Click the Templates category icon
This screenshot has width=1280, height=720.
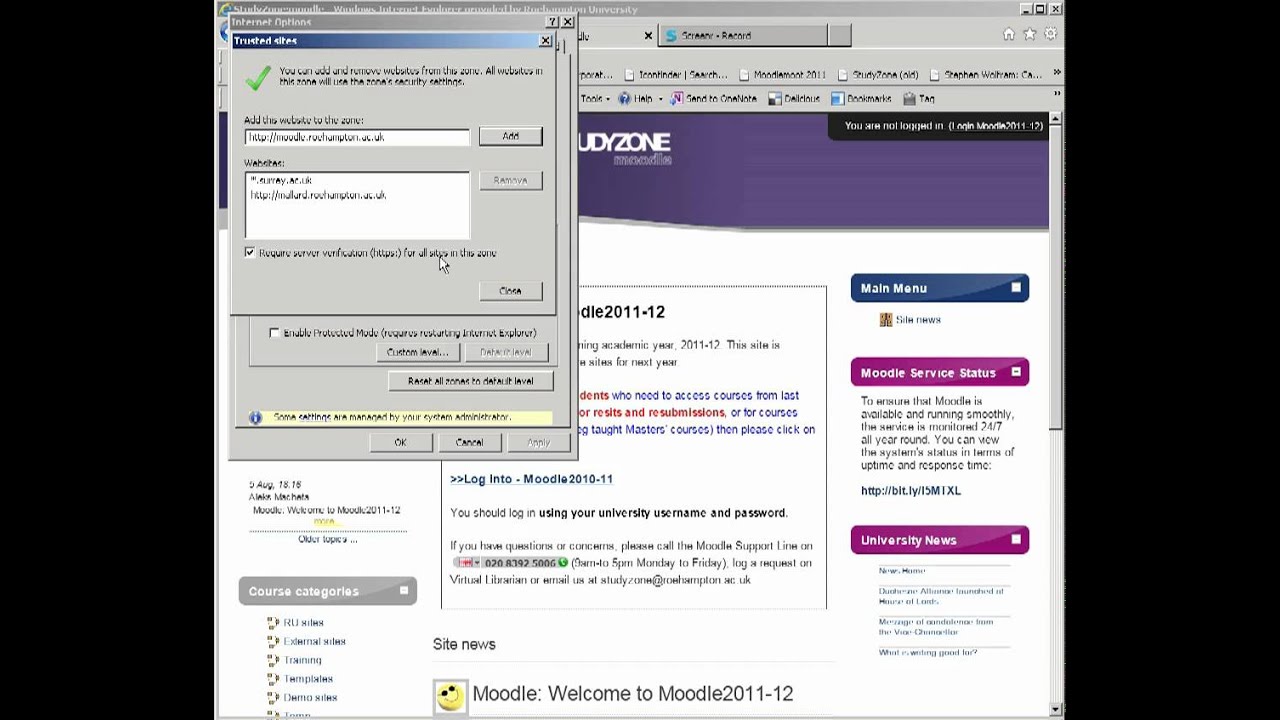pyautogui.click(x=273, y=680)
